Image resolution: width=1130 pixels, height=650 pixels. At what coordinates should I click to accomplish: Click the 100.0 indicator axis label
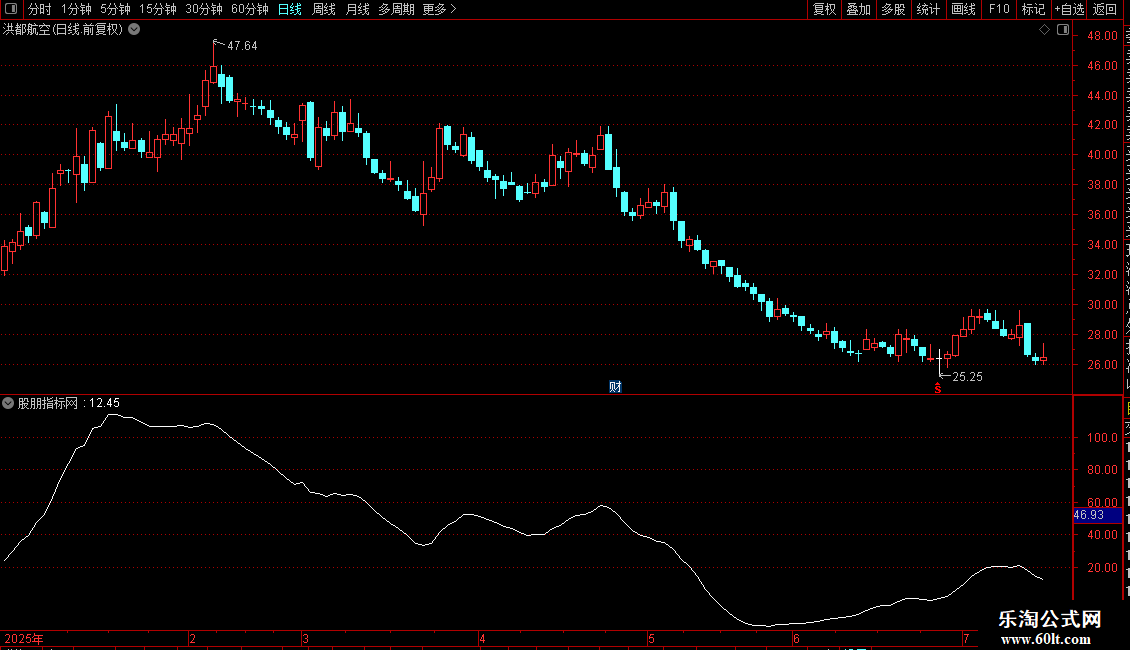(x=1103, y=437)
